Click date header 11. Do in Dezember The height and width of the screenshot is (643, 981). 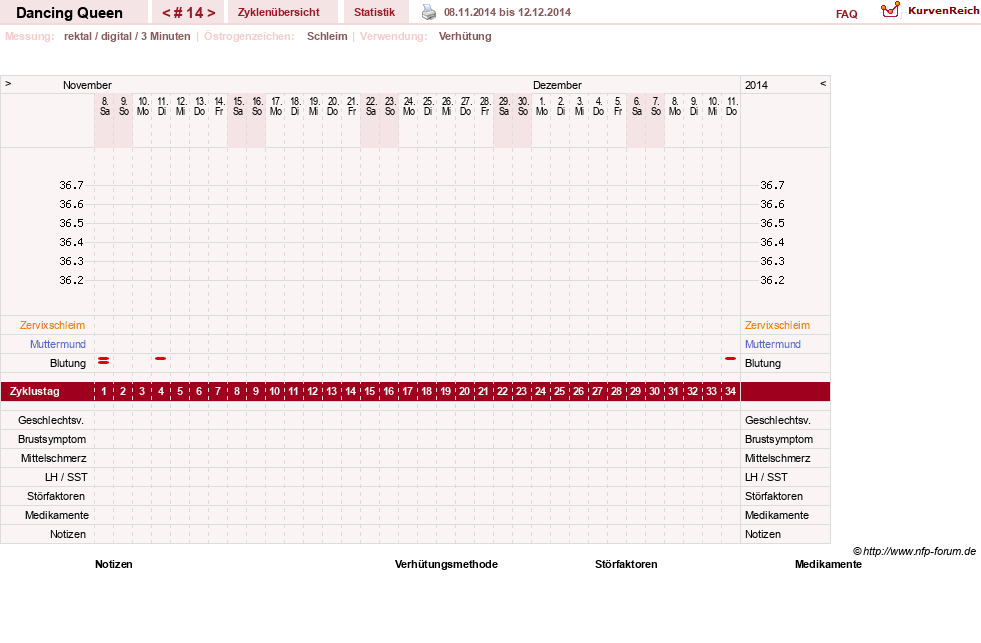point(731,106)
